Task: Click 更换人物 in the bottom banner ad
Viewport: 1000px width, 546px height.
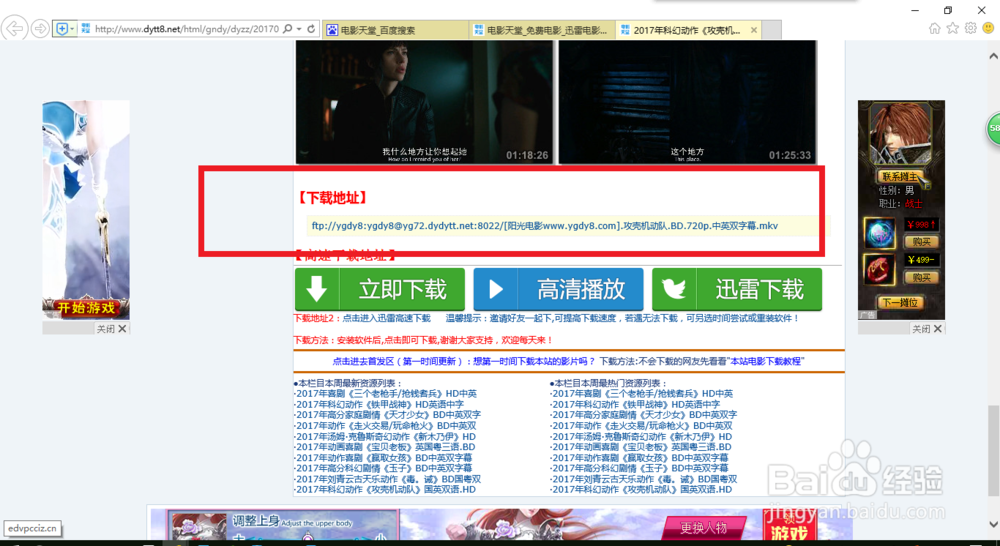Action: click(704, 528)
